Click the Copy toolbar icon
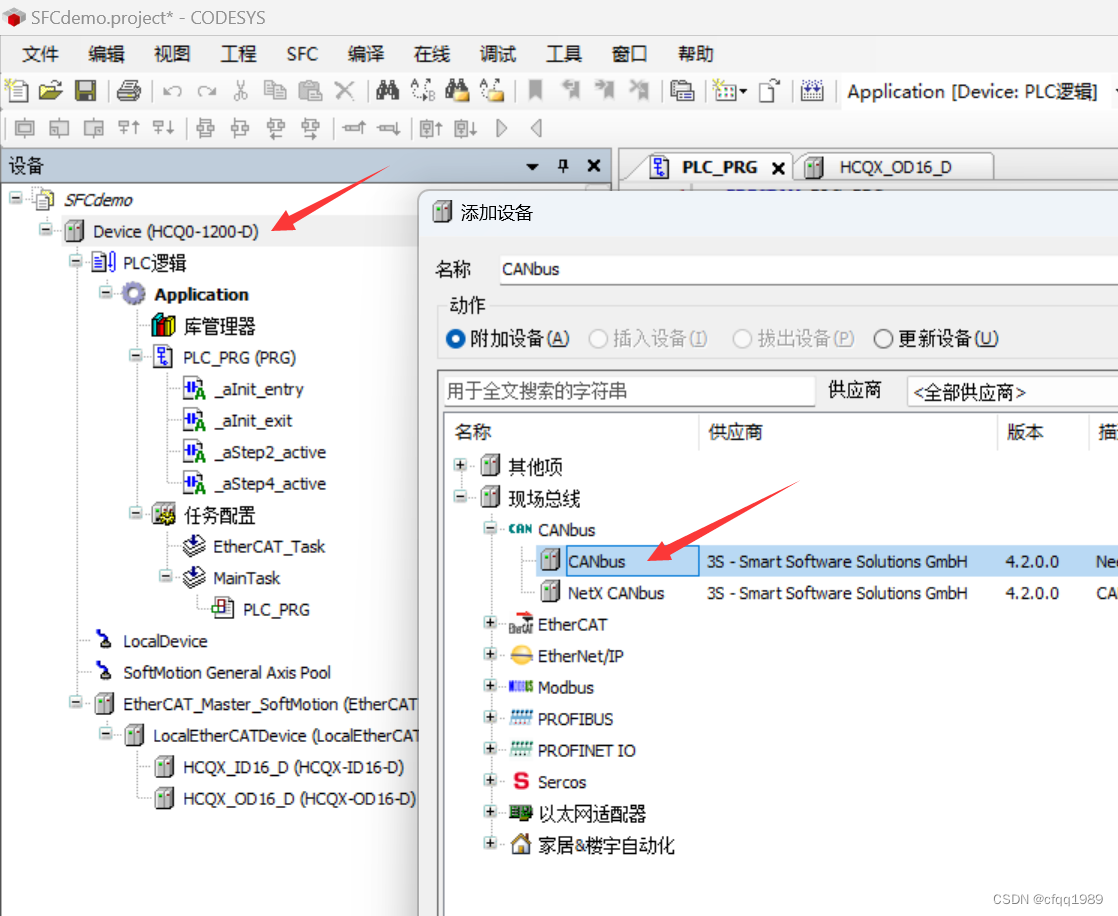The width and height of the screenshot is (1118, 916). [x=275, y=91]
